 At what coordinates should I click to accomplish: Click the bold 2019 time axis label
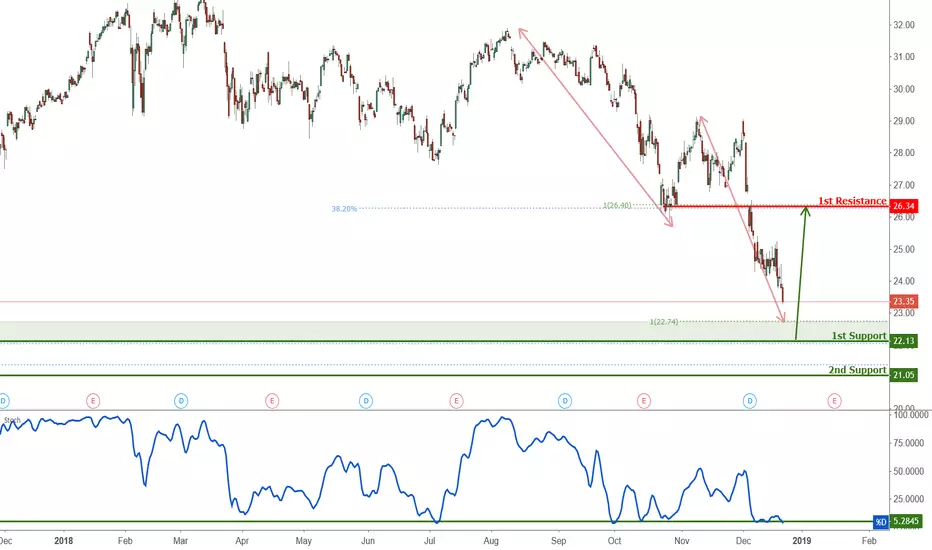click(802, 540)
